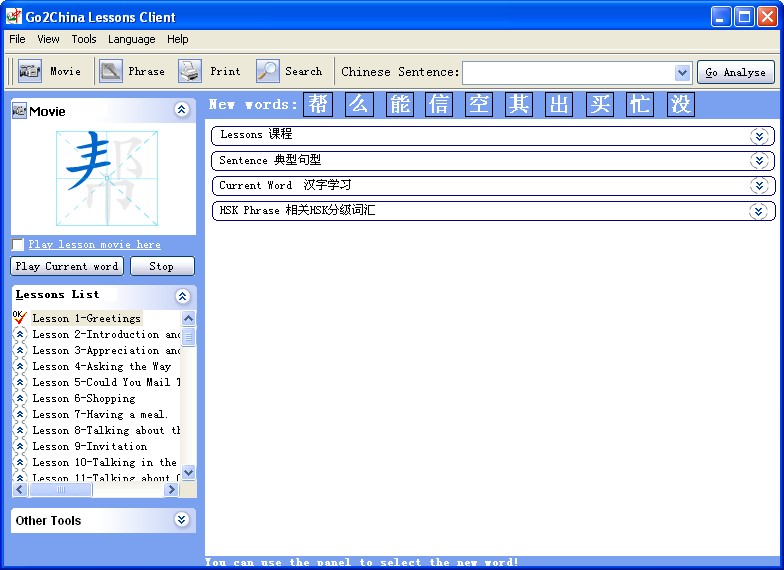Click the Movie toolbar label
The width and height of the screenshot is (784, 570).
[66, 72]
